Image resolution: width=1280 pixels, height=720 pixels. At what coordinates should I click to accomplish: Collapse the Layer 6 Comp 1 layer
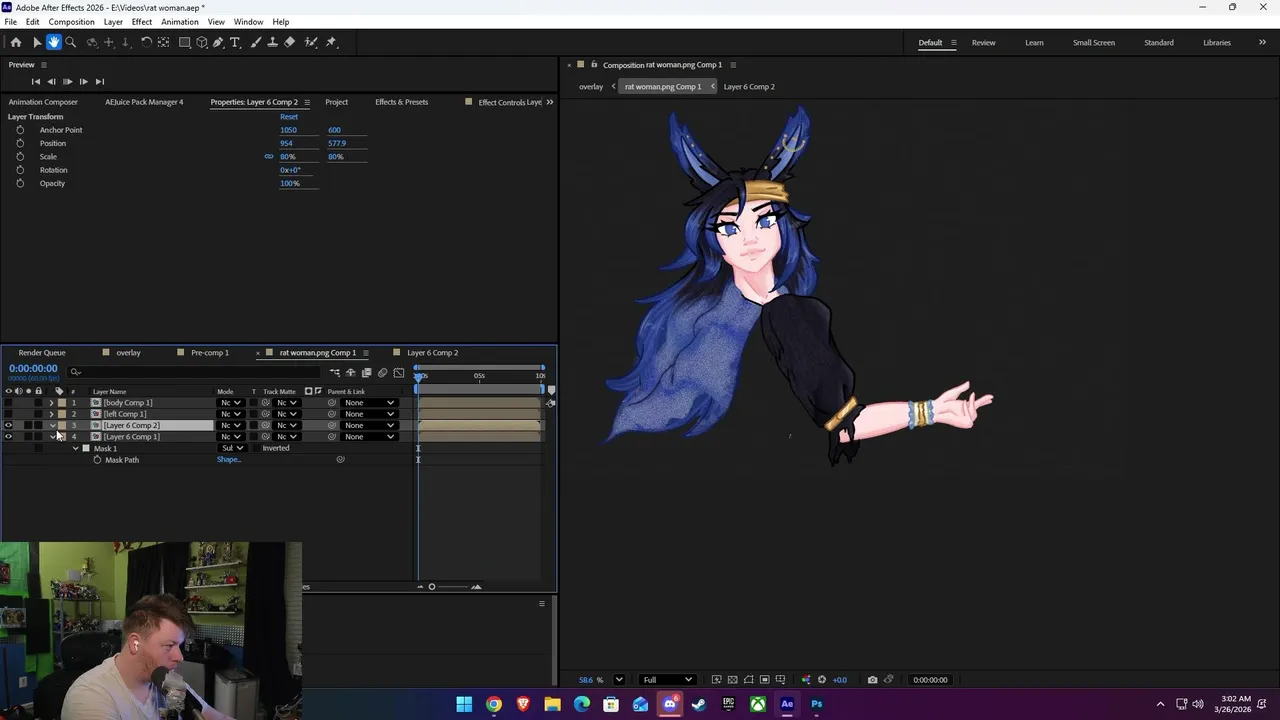(x=52, y=437)
